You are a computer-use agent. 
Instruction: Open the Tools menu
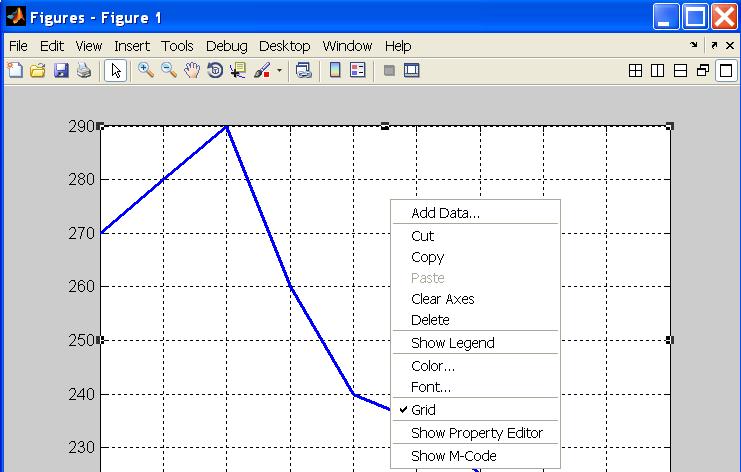pos(177,46)
